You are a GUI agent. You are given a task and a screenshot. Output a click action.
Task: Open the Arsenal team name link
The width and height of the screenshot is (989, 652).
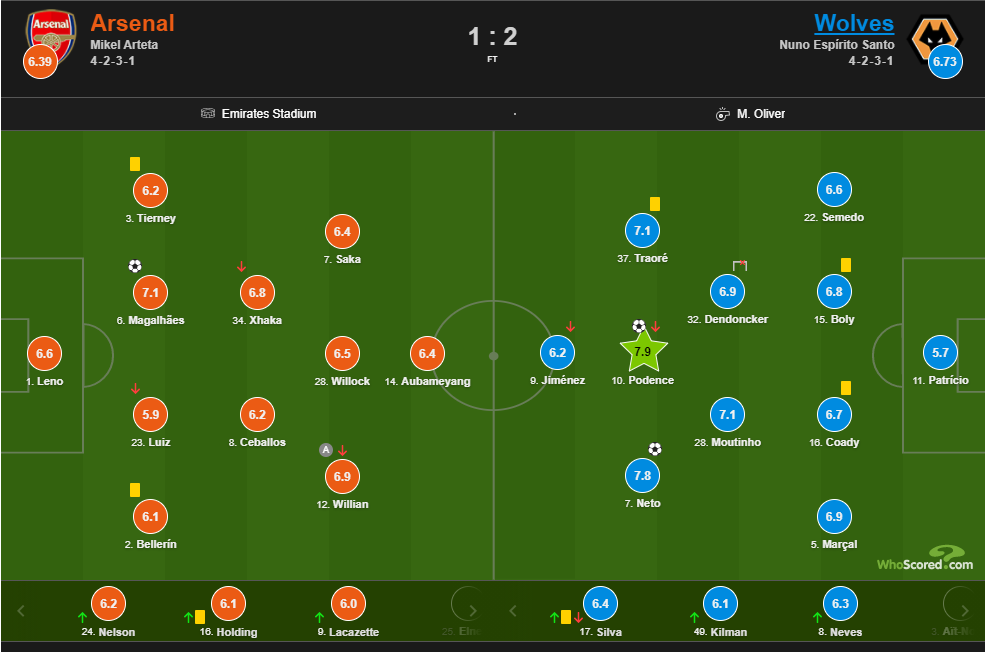click(x=132, y=23)
